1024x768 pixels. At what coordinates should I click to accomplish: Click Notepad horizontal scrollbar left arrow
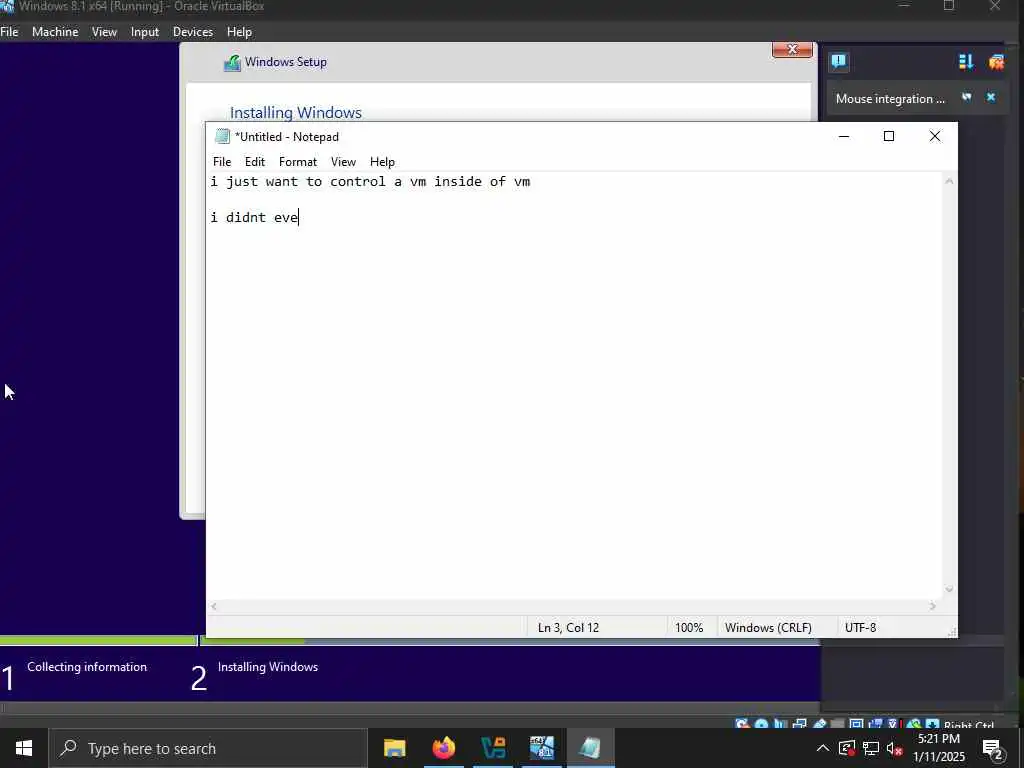[214, 606]
